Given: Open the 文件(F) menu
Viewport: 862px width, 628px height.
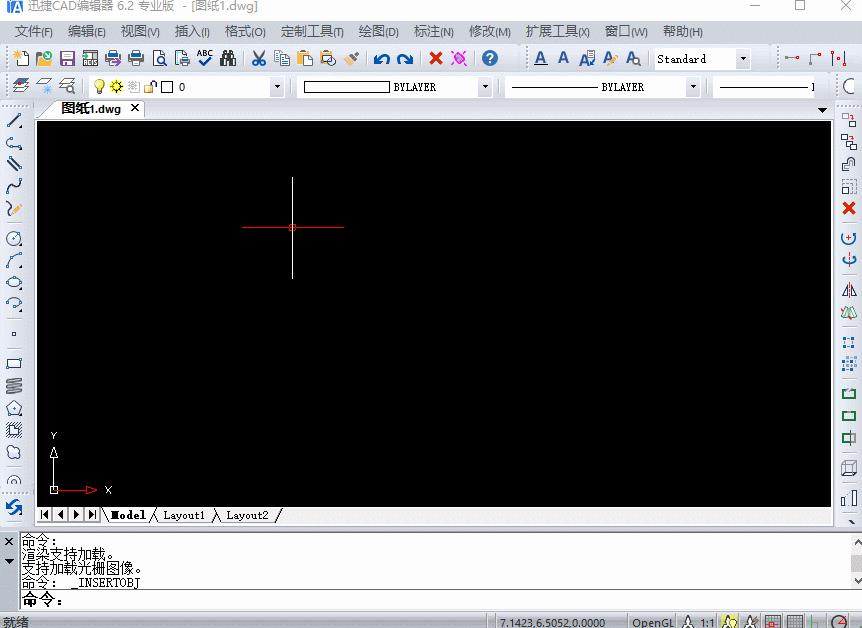Looking at the screenshot, I should click(x=34, y=32).
